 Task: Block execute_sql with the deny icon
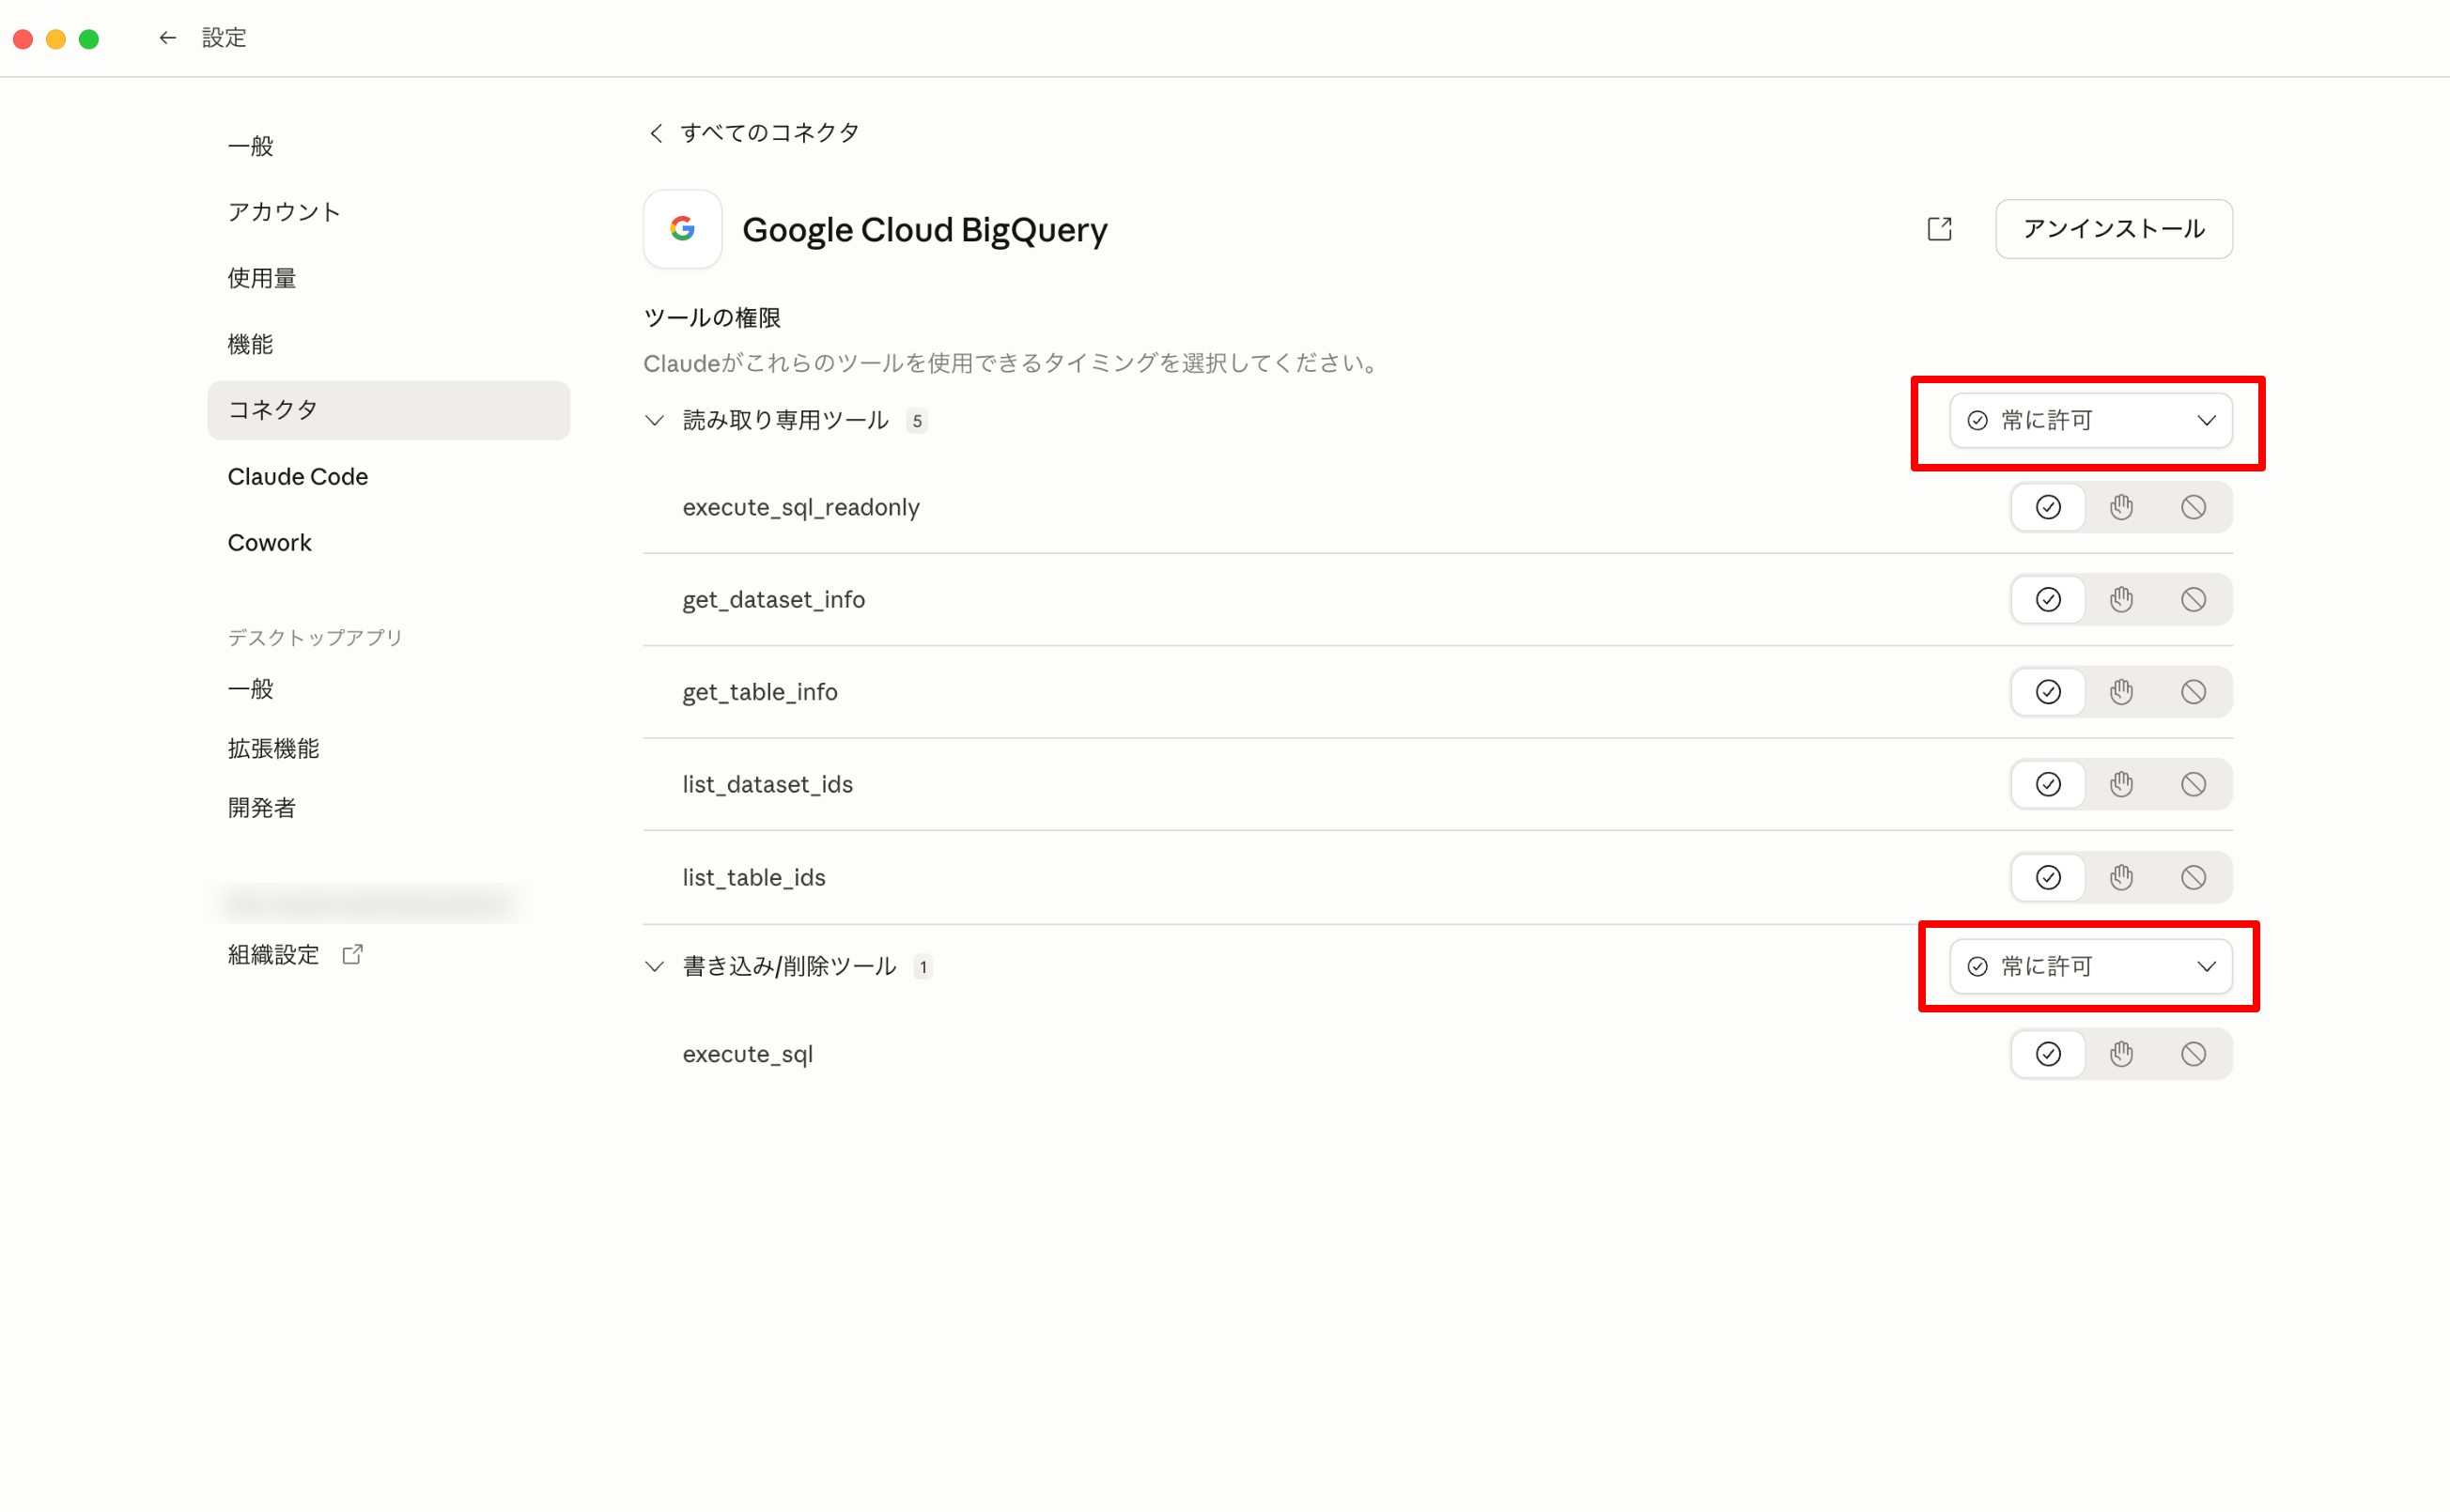click(2193, 1054)
